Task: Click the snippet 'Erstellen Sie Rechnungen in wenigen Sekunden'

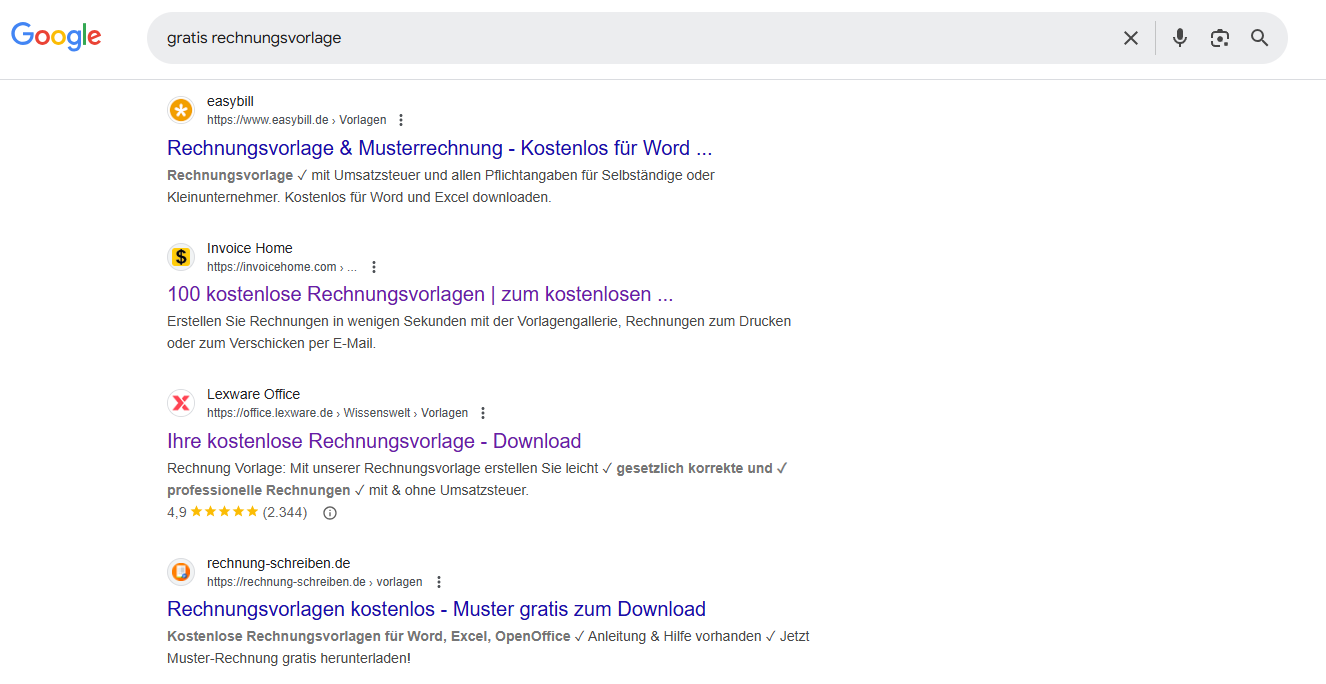Action: (479, 332)
